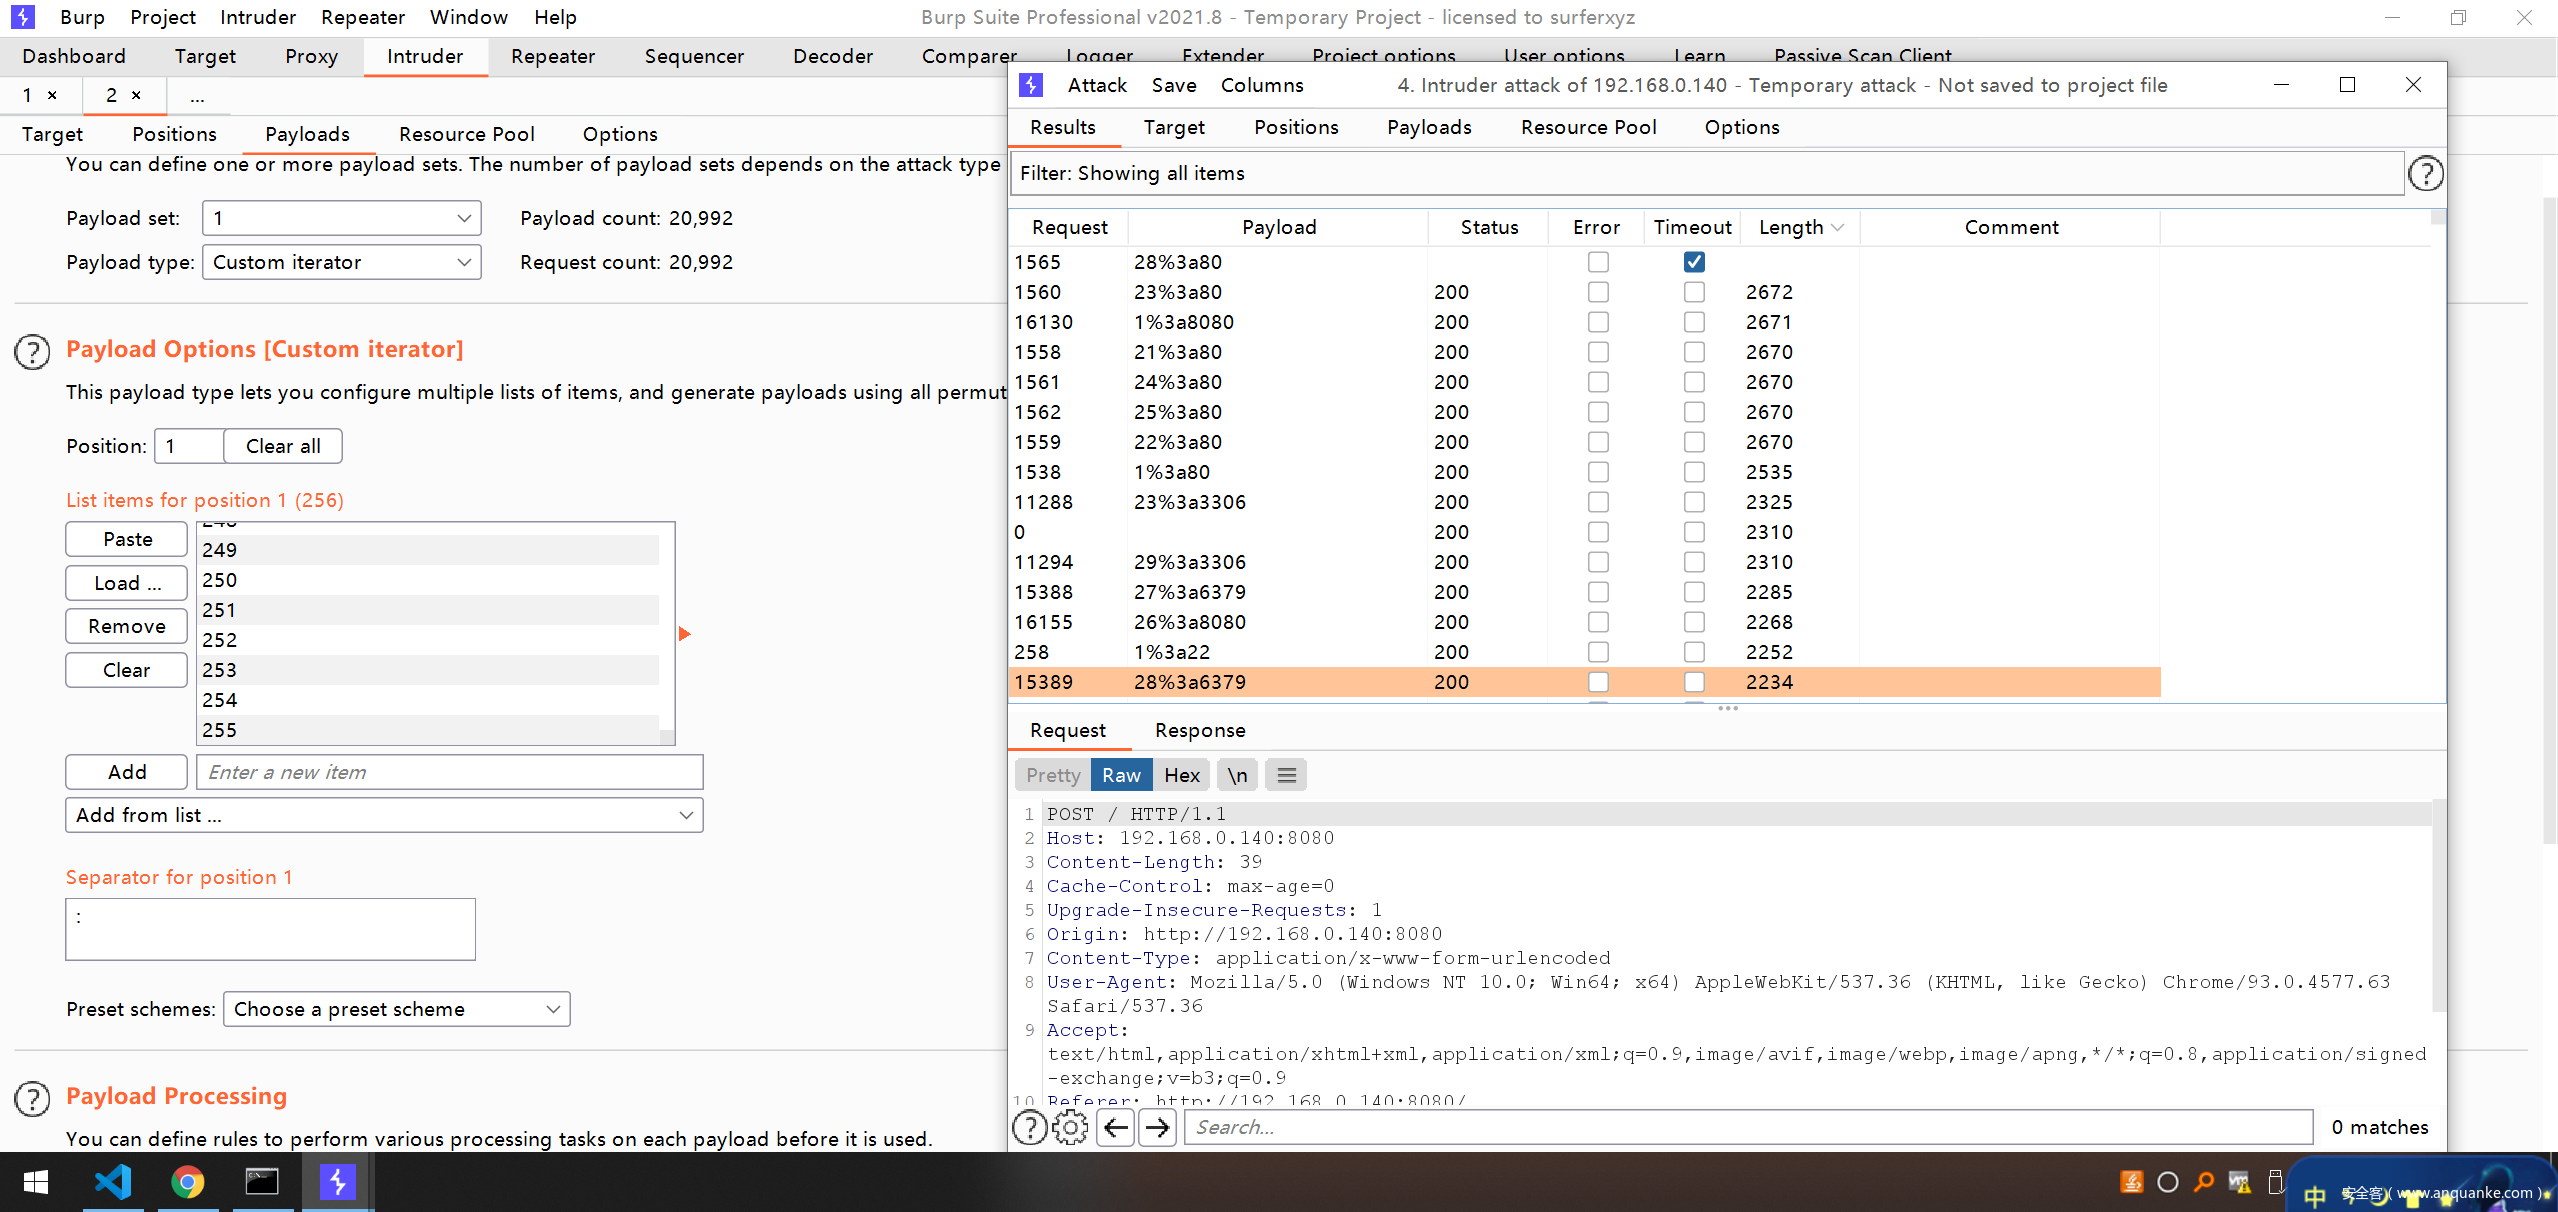This screenshot has height=1212, width=2558.
Task: Expand the Payload type dropdown
Action: [341, 262]
